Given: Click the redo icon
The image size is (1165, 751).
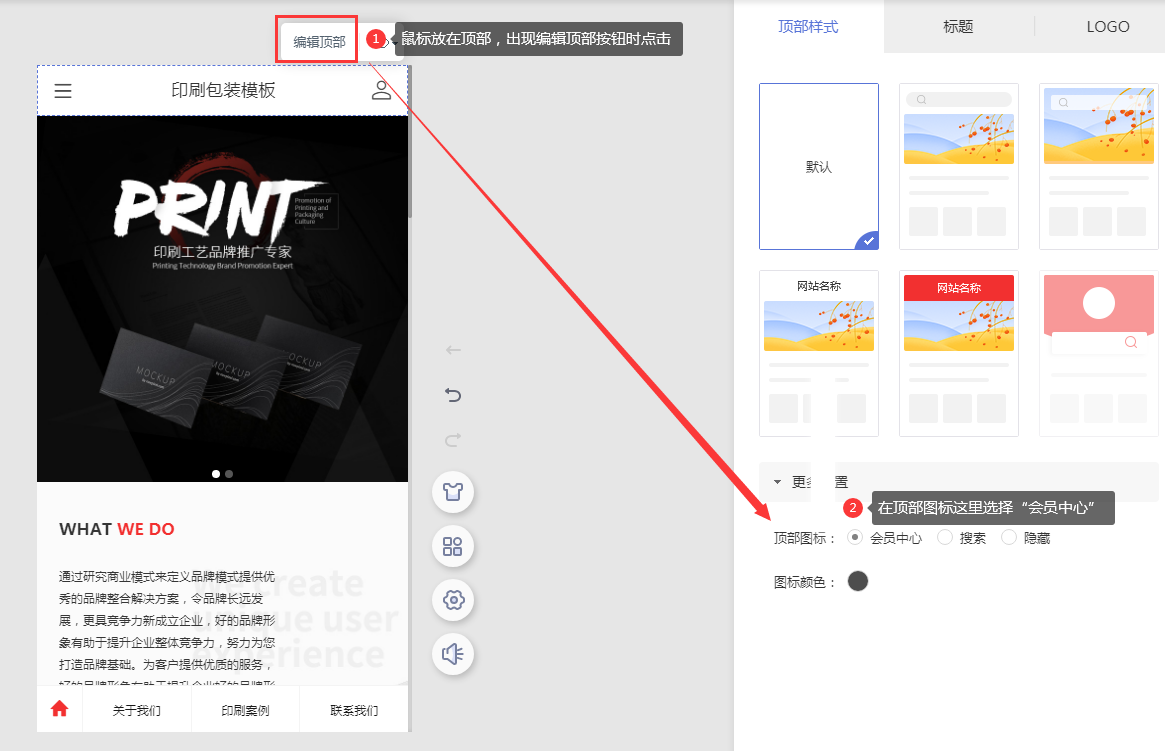Looking at the screenshot, I should (x=453, y=440).
